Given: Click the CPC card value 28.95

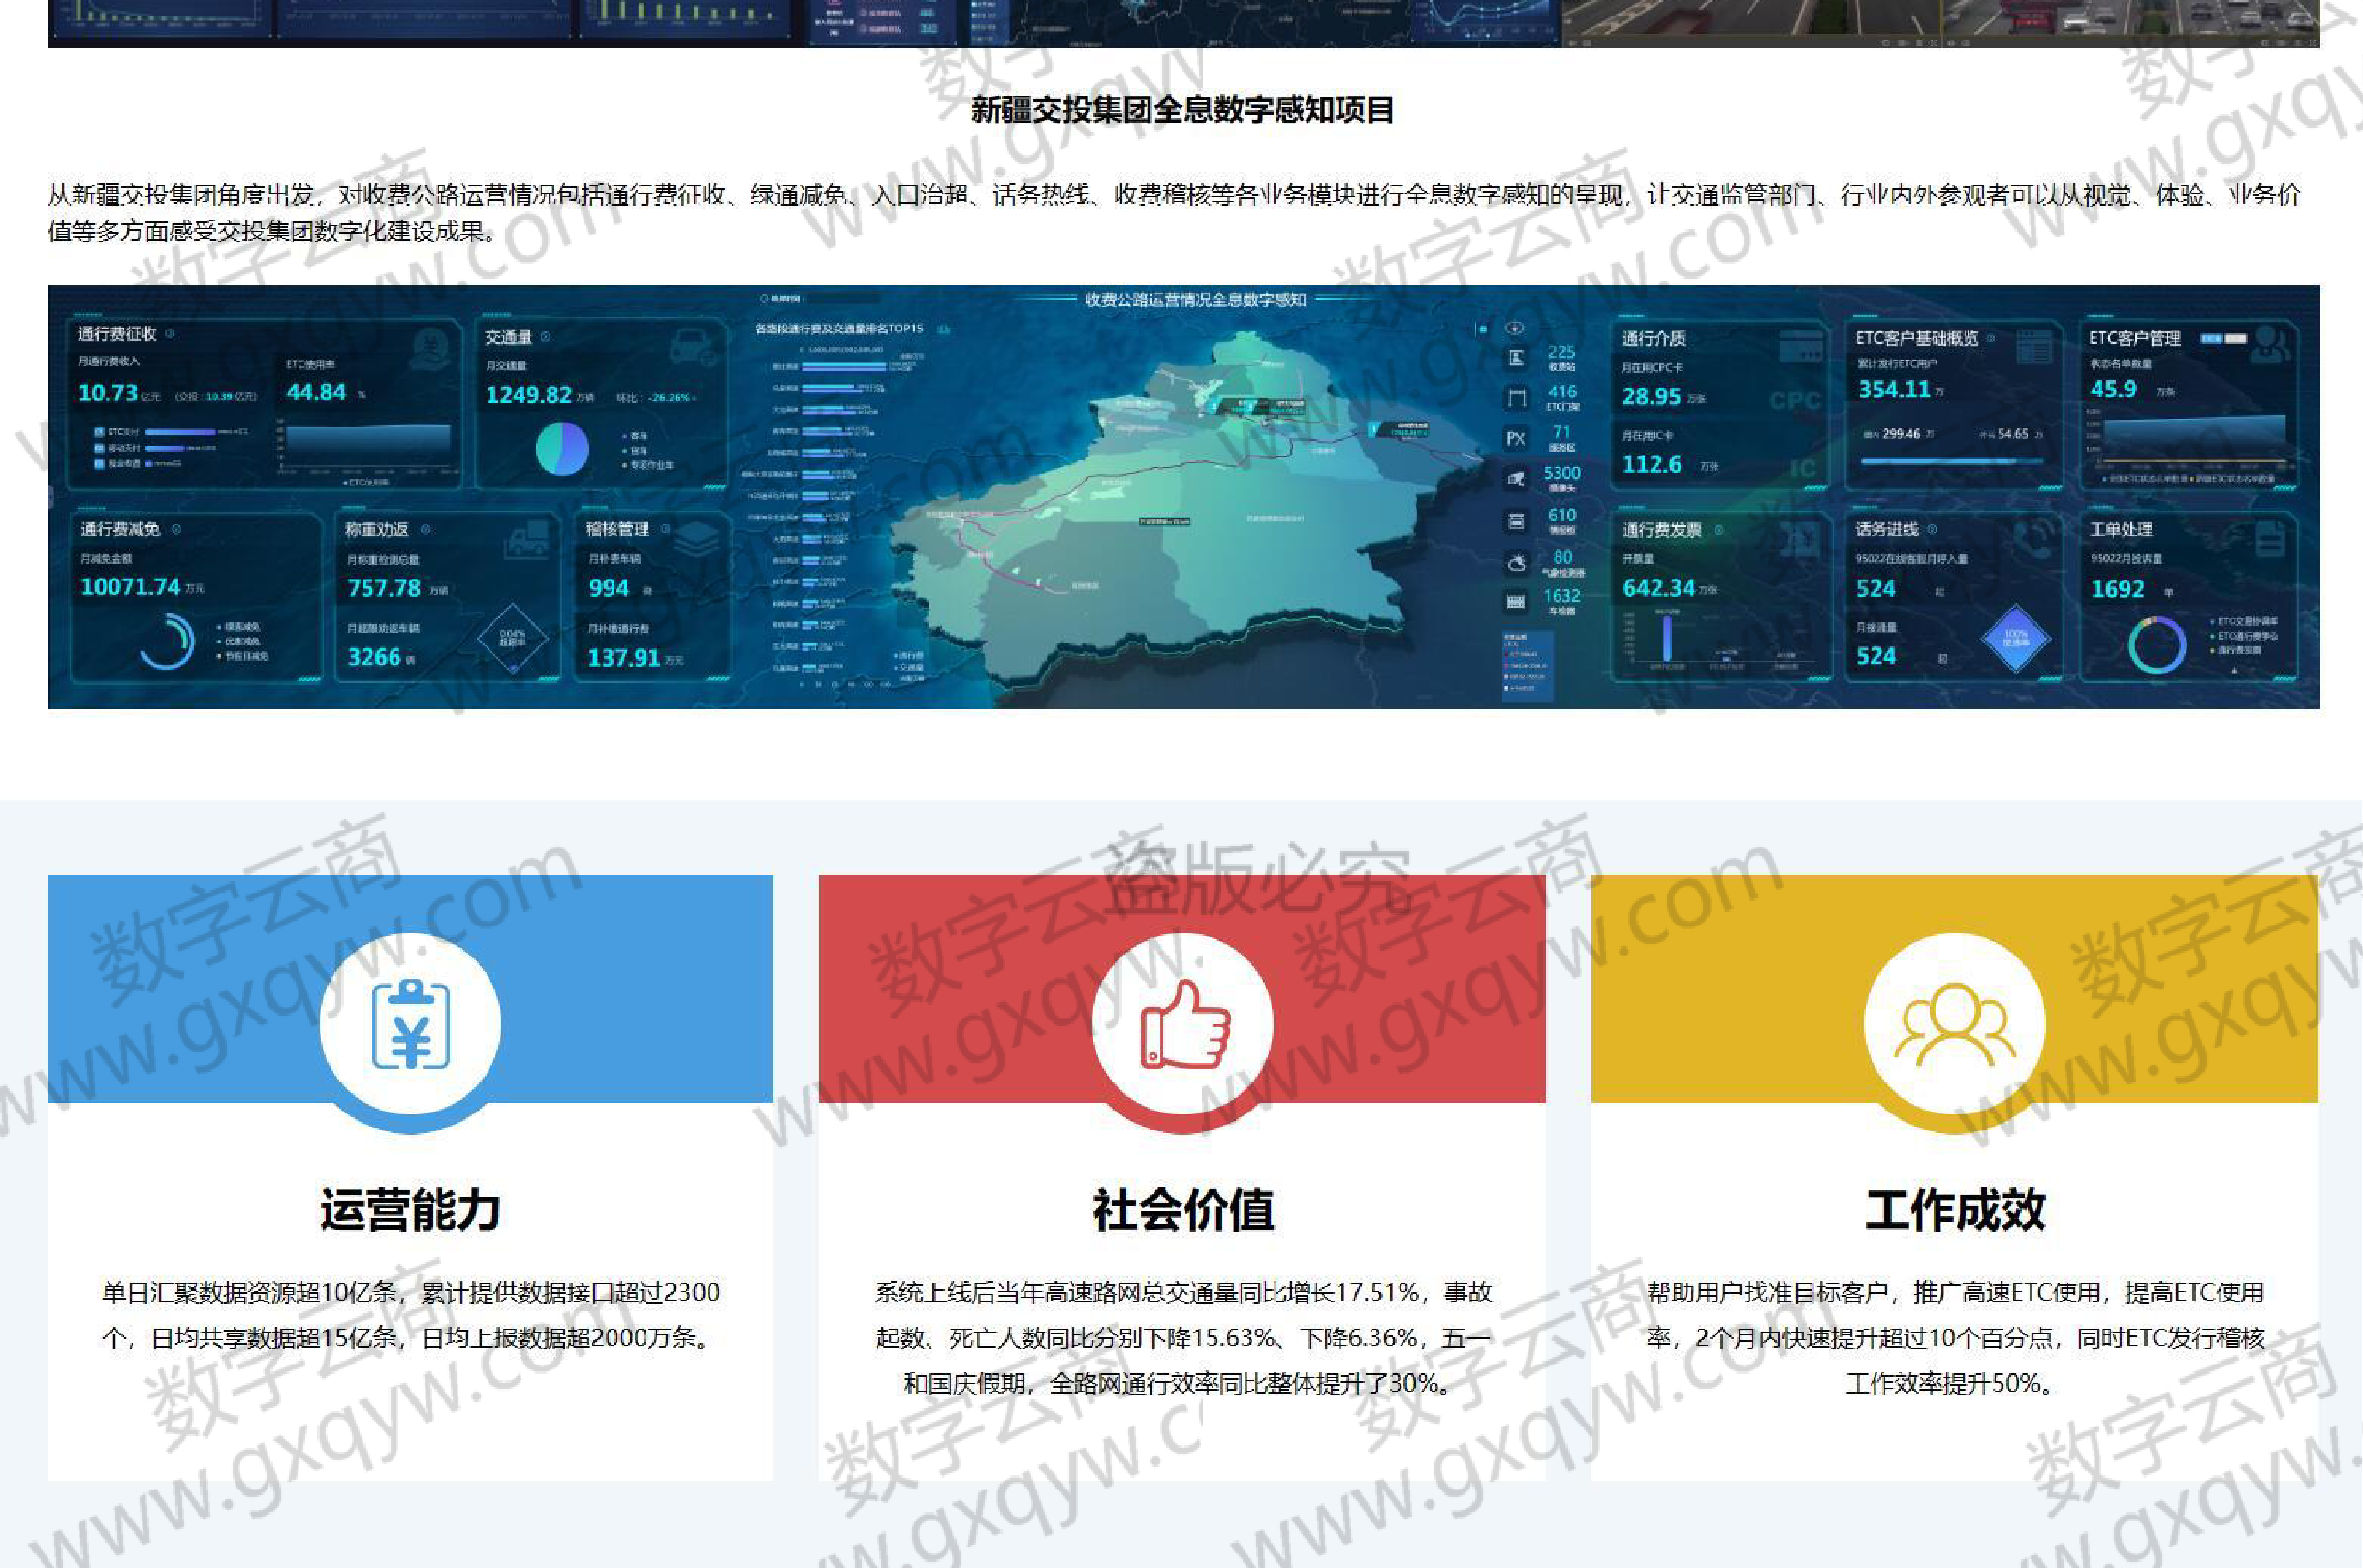Looking at the screenshot, I should tap(1651, 396).
